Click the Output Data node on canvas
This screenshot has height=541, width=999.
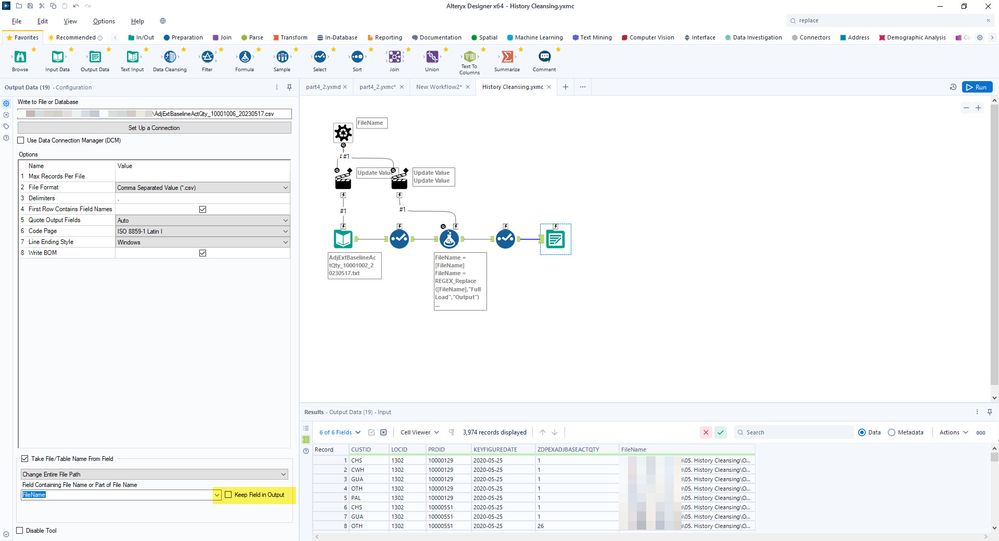555,239
